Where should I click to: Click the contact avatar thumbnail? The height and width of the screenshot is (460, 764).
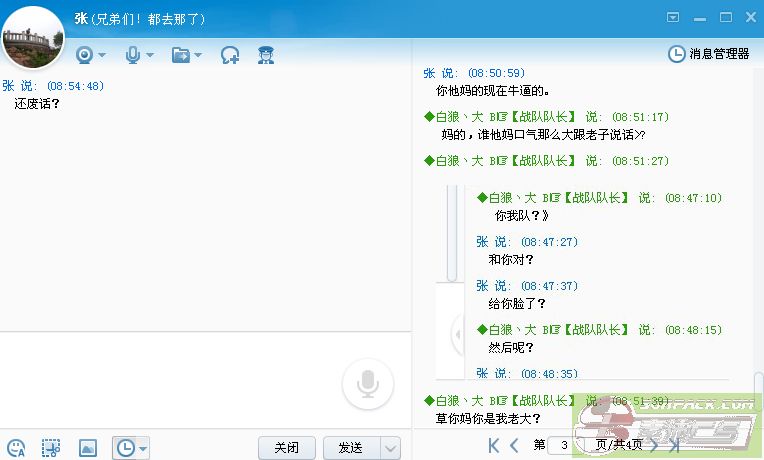tap(34, 37)
